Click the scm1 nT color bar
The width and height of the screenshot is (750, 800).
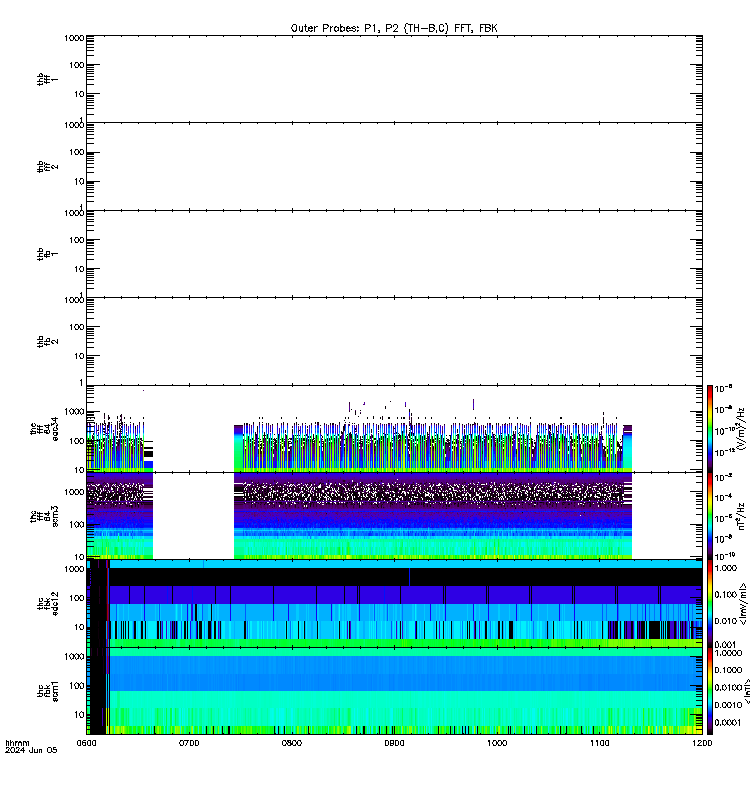pyautogui.click(x=710, y=691)
